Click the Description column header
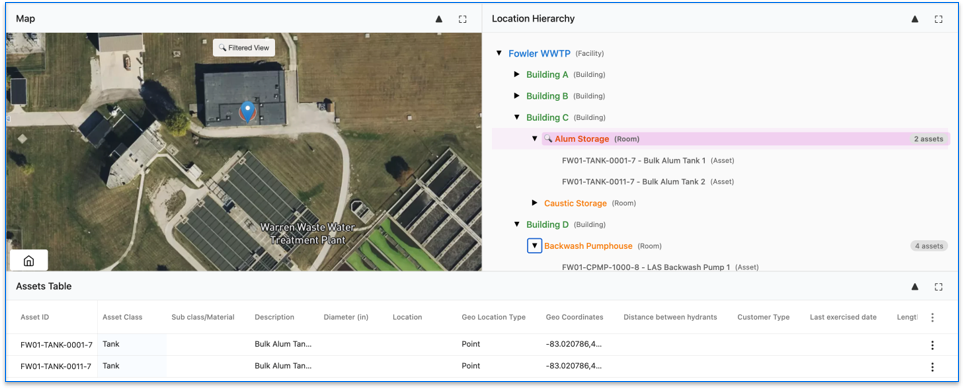 click(274, 317)
